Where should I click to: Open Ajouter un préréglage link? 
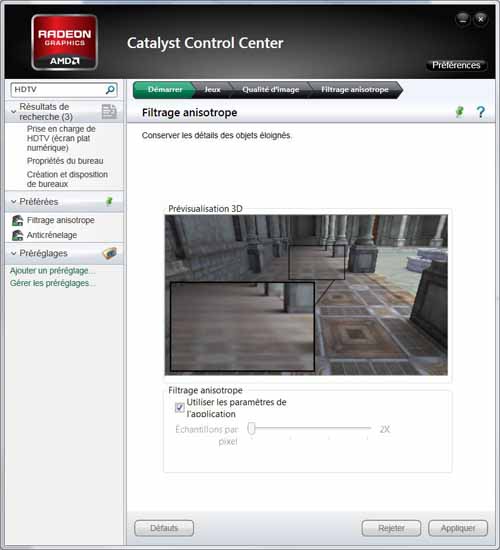(53, 271)
